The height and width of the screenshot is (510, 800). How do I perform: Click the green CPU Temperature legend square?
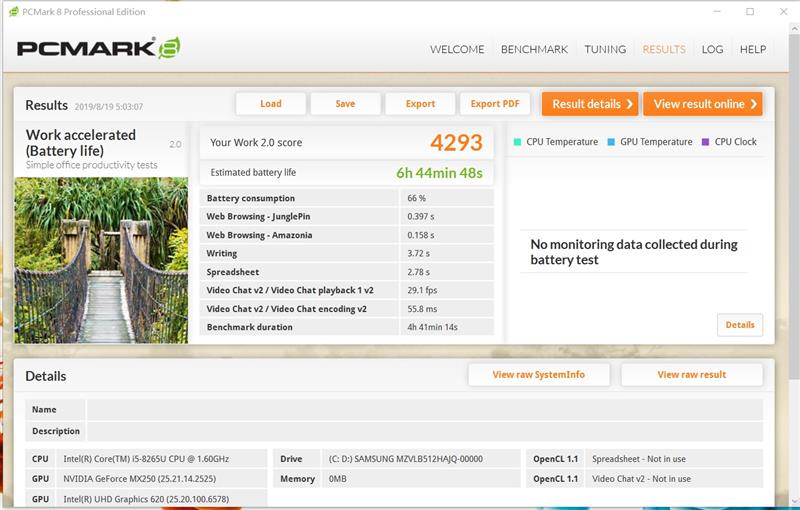click(517, 142)
